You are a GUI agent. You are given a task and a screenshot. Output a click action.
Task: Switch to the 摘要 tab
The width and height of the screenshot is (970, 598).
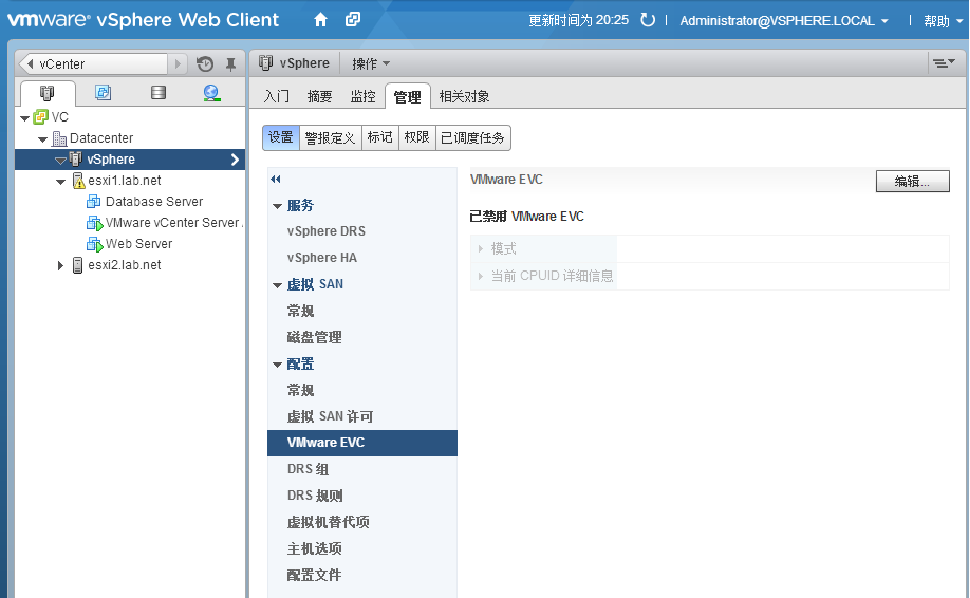point(320,96)
